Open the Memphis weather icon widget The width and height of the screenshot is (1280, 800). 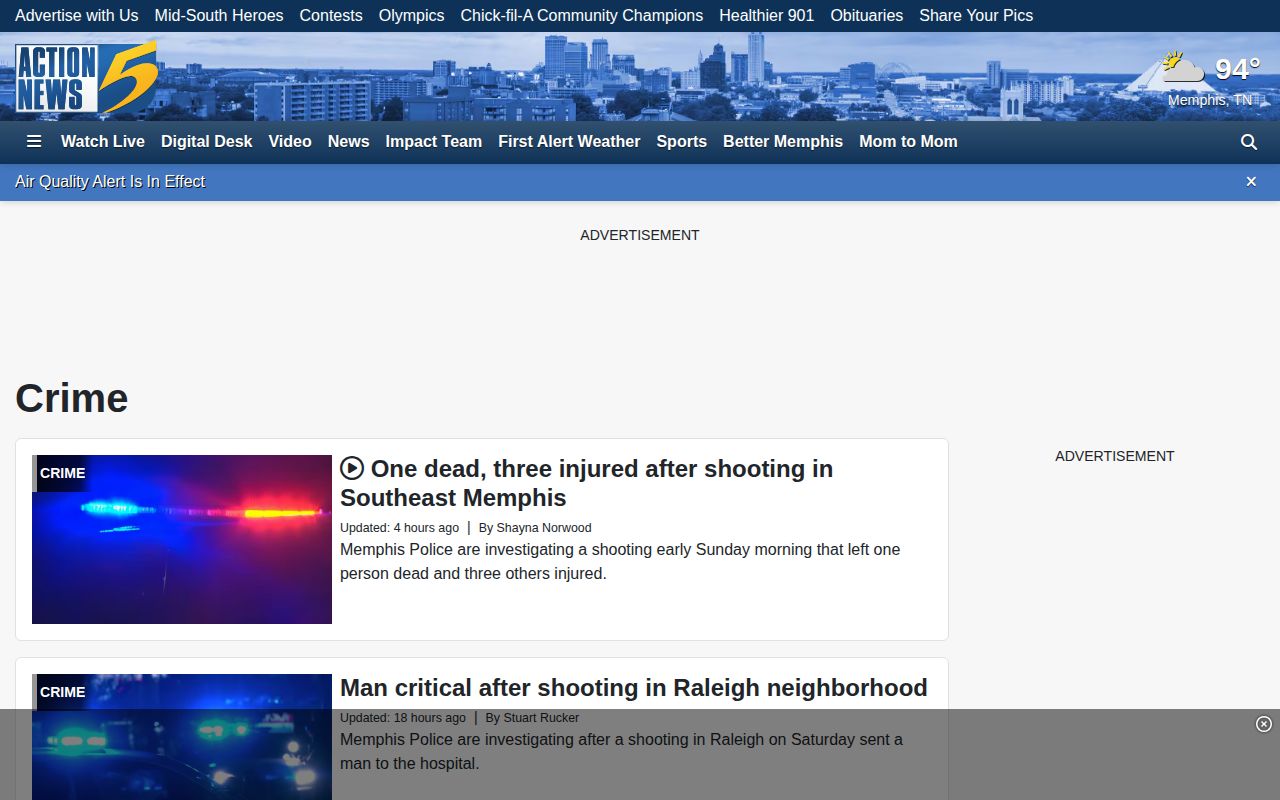(x=1183, y=68)
